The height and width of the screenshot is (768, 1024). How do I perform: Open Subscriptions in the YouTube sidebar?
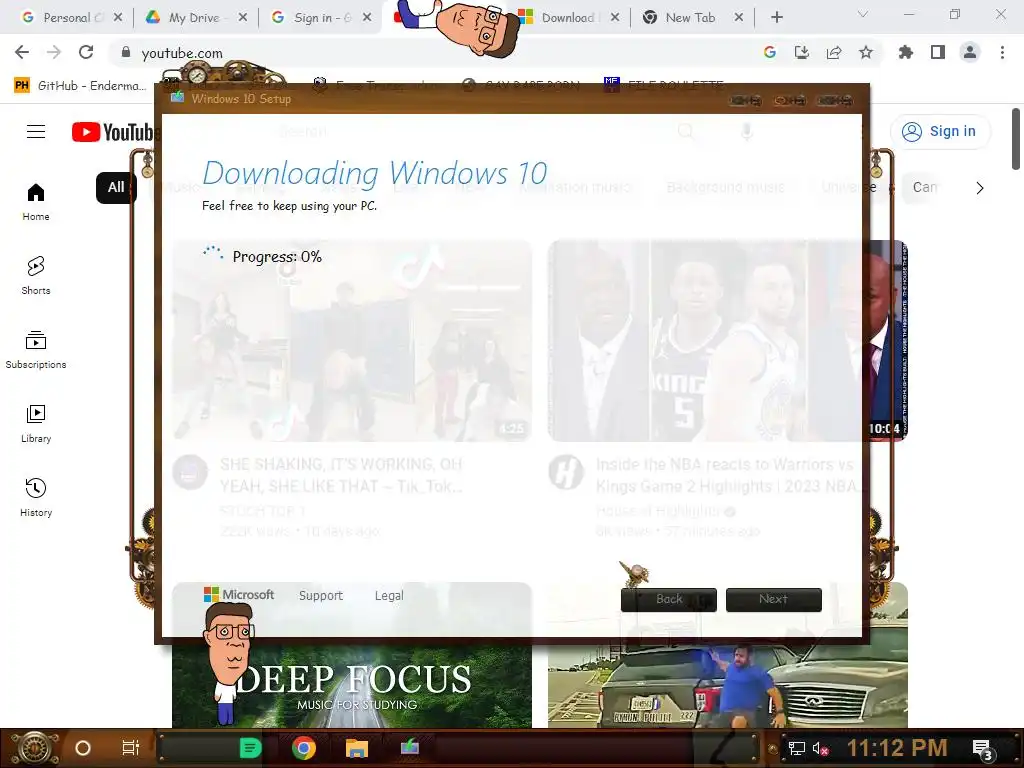tap(36, 349)
